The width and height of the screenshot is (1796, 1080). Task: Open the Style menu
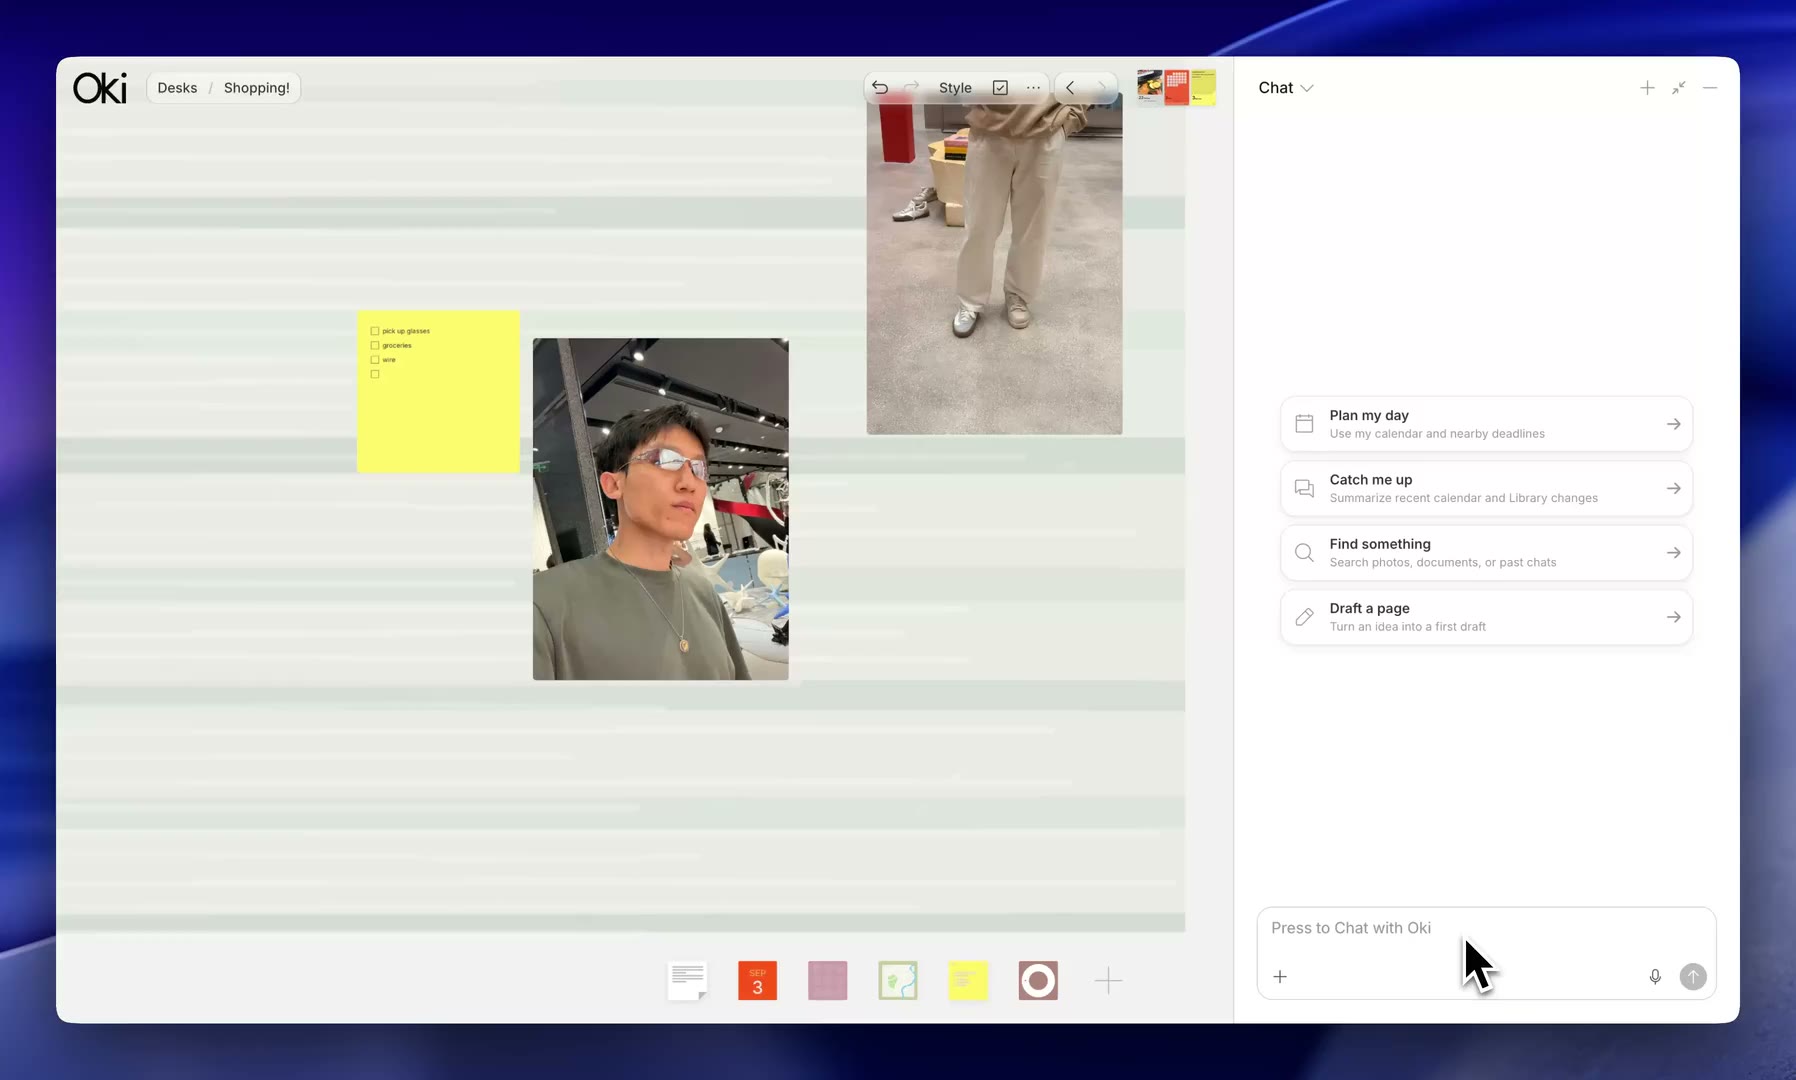point(955,88)
